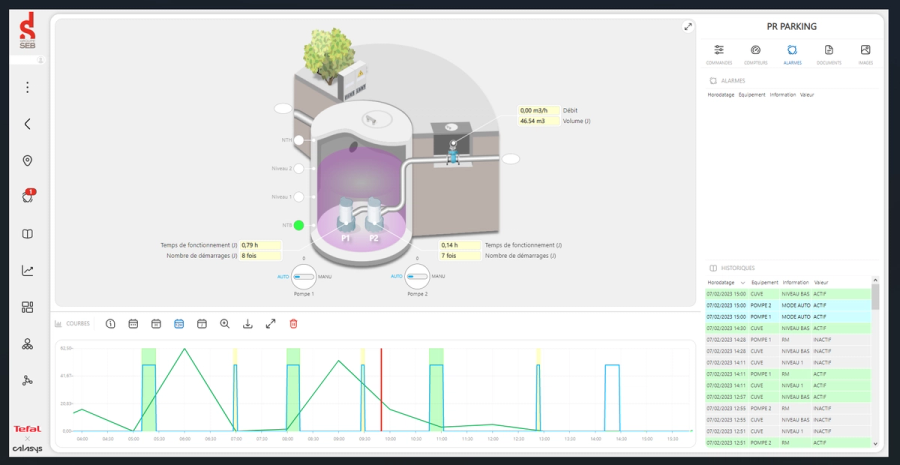Click the Horodatage column header in Alarmes
Image resolution: width=900 pixels, height=465 pixels.
(x=721, y=95)
